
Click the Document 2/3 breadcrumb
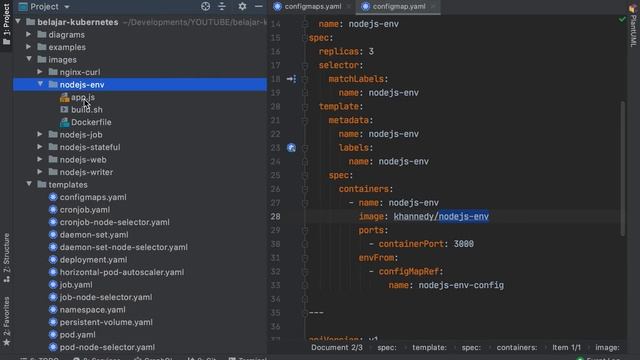click(337, 348)
